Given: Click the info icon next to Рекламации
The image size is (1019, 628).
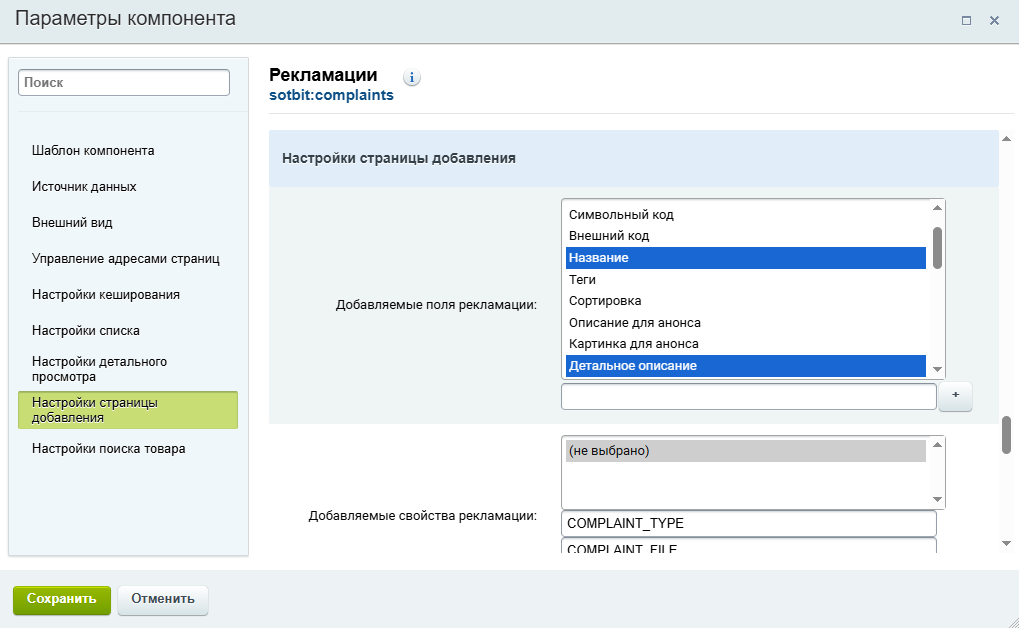Looking at the screenshot, I should (x=411, y=77).
